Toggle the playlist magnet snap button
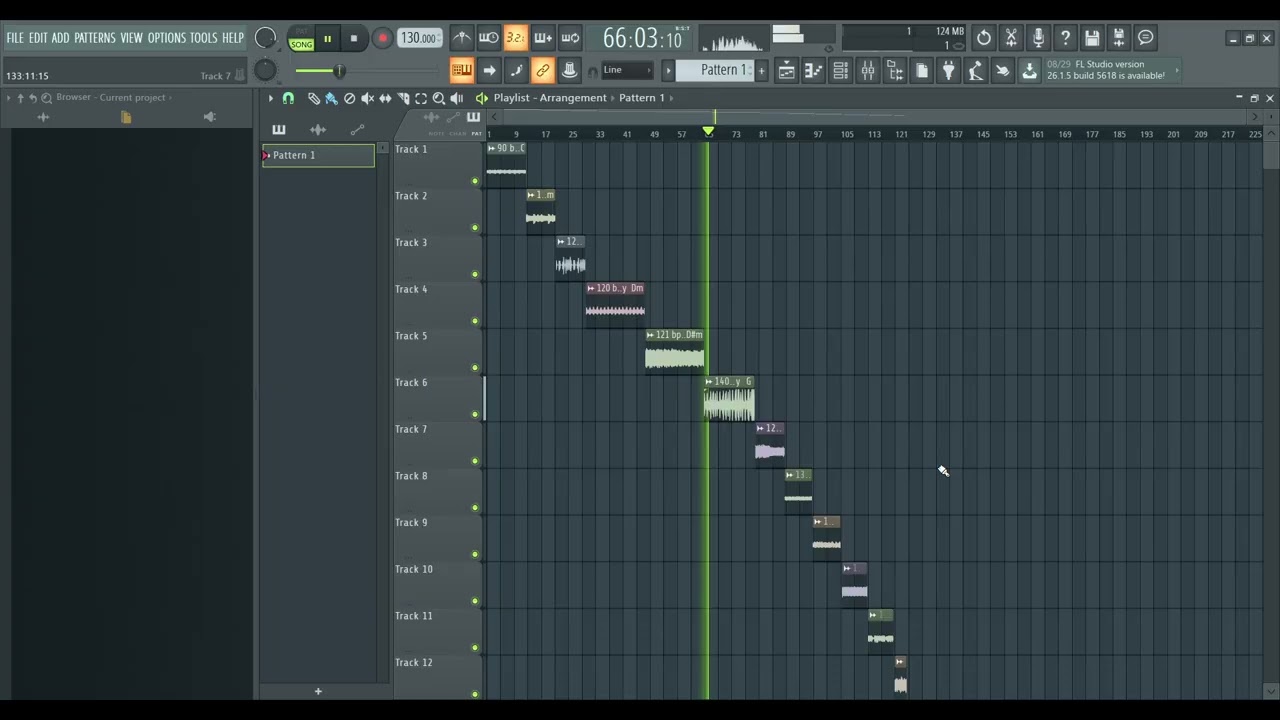This screenshot has width=1280, height=720. point(288,98)
